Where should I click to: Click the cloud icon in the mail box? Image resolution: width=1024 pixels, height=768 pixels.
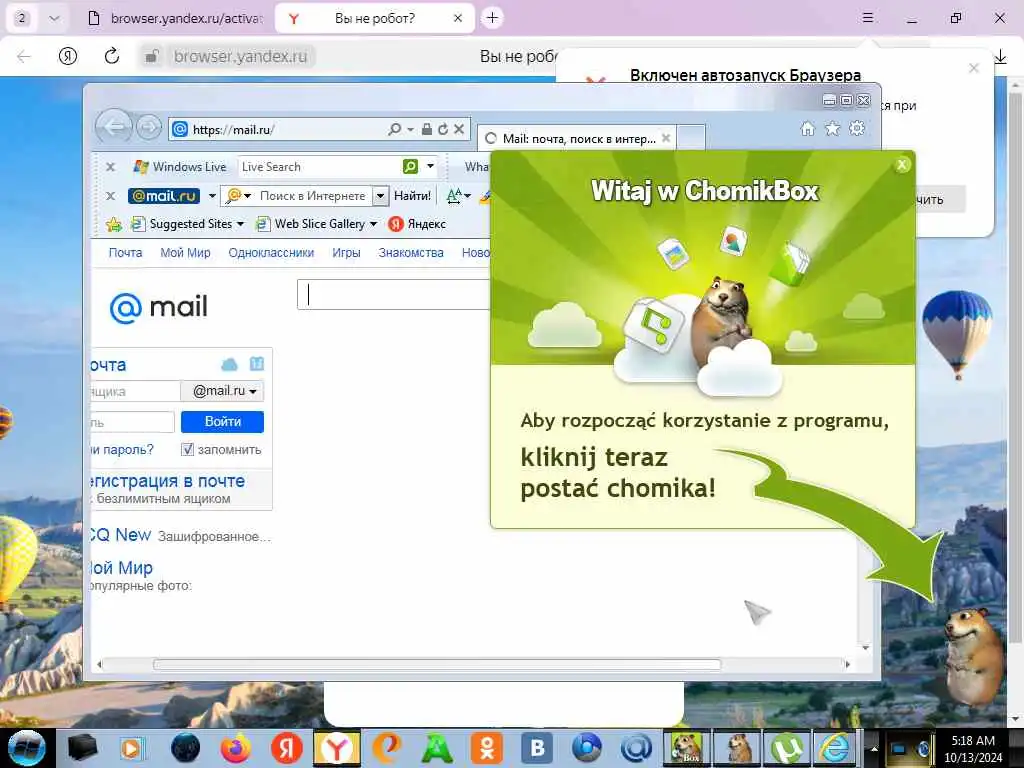(229, 364)
